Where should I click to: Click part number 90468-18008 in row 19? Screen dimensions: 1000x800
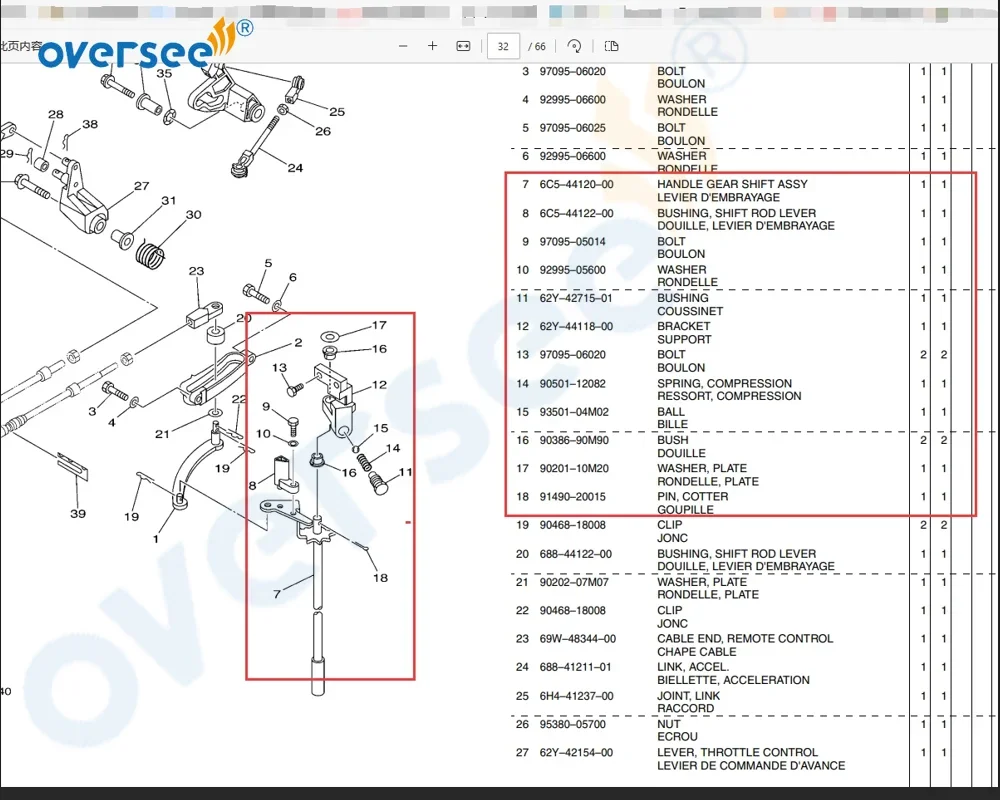pos(573,525)
